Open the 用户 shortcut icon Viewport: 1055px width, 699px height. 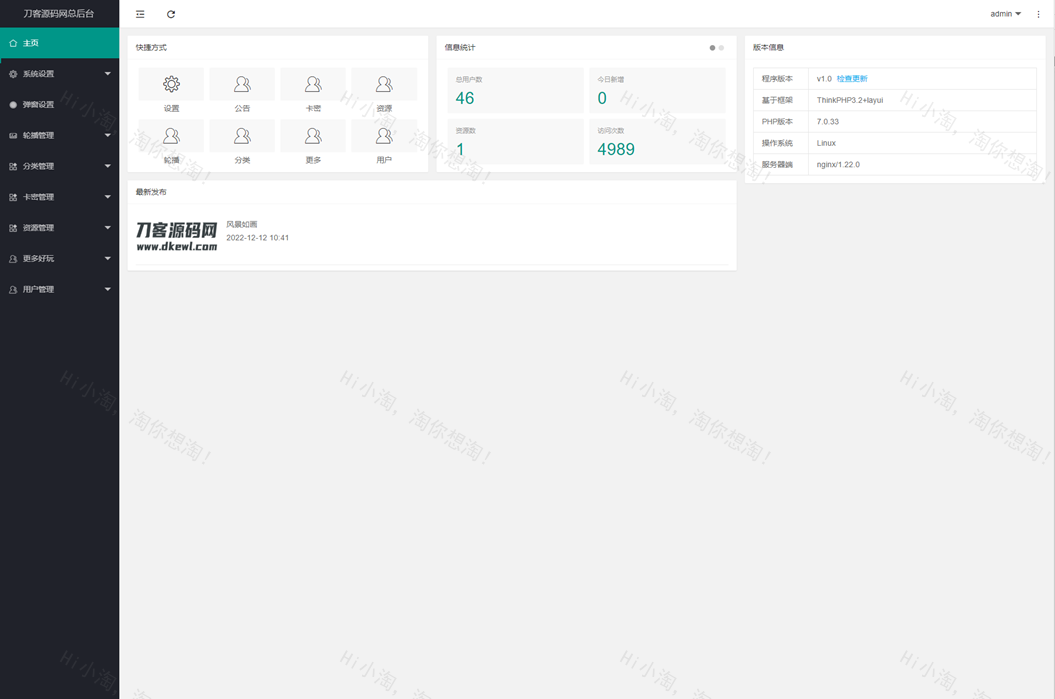pyautogui.click(x=384, y=137)
